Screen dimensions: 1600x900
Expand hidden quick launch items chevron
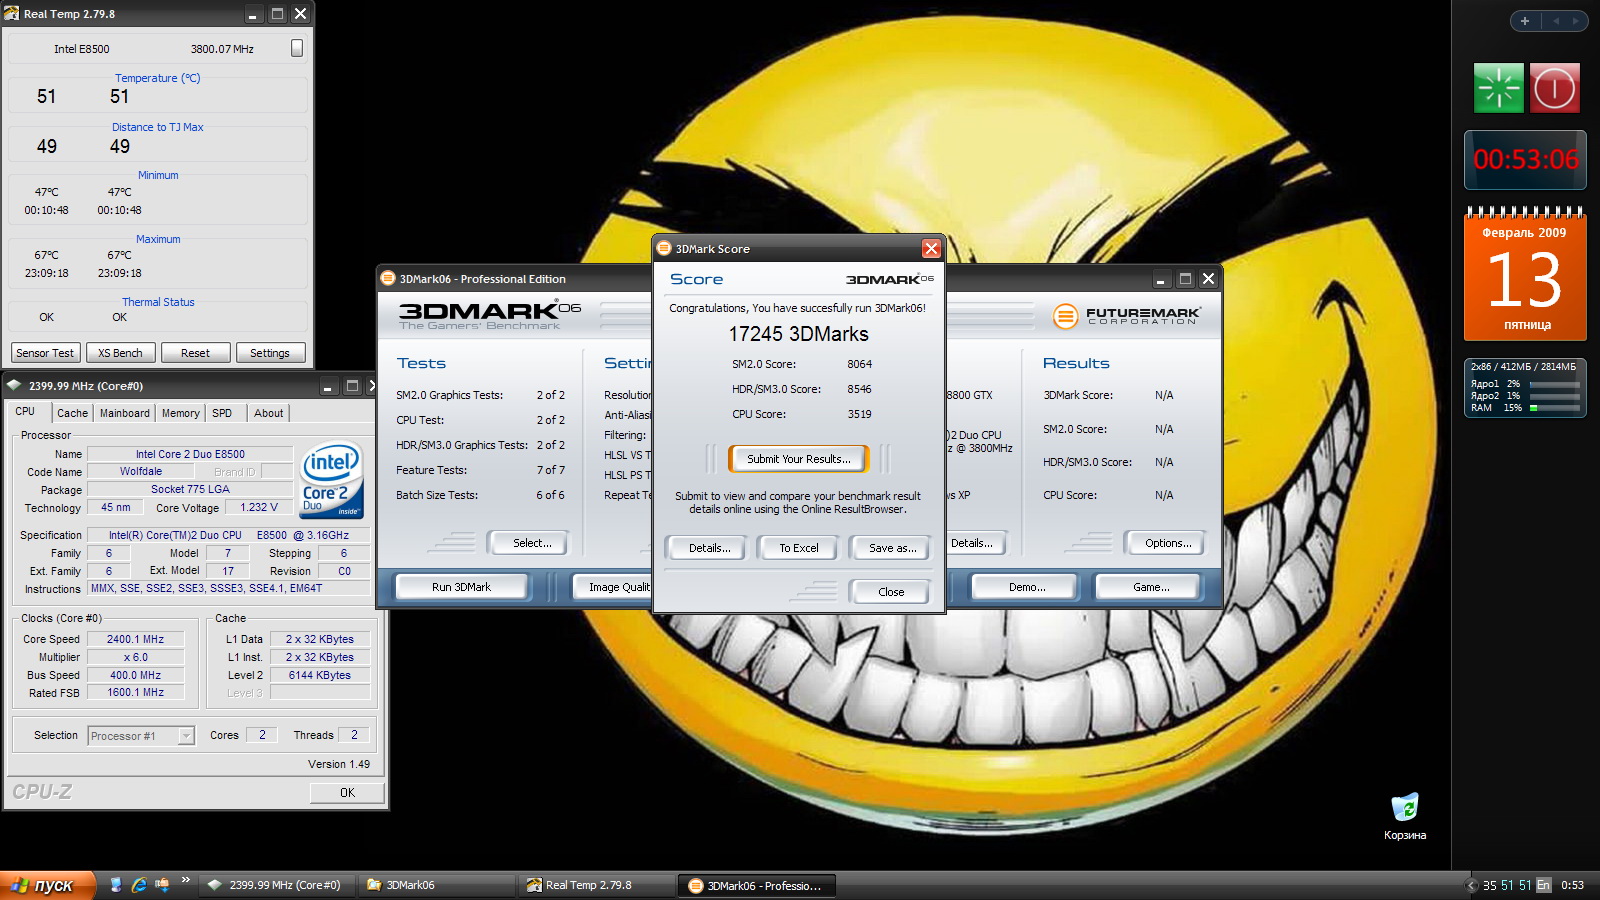coord(185,880)
